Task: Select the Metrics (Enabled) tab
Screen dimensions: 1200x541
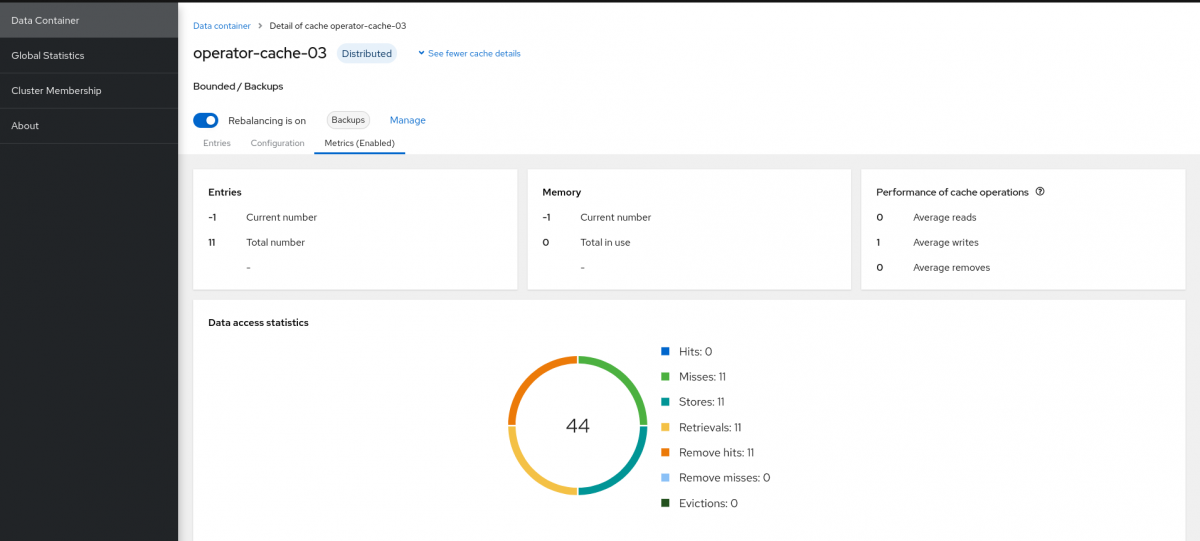Action: (359, 143)
